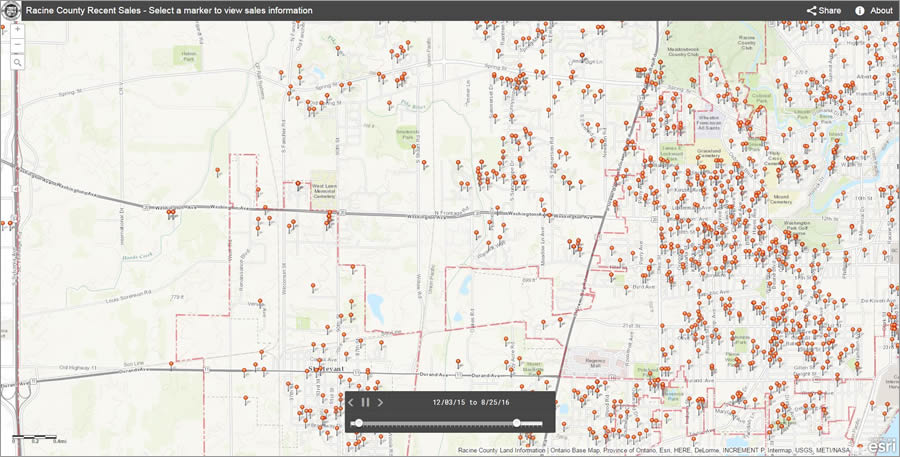
Task: Click the Mound Cemetery label
Action: pyautogui.click(x=781, y=199)
